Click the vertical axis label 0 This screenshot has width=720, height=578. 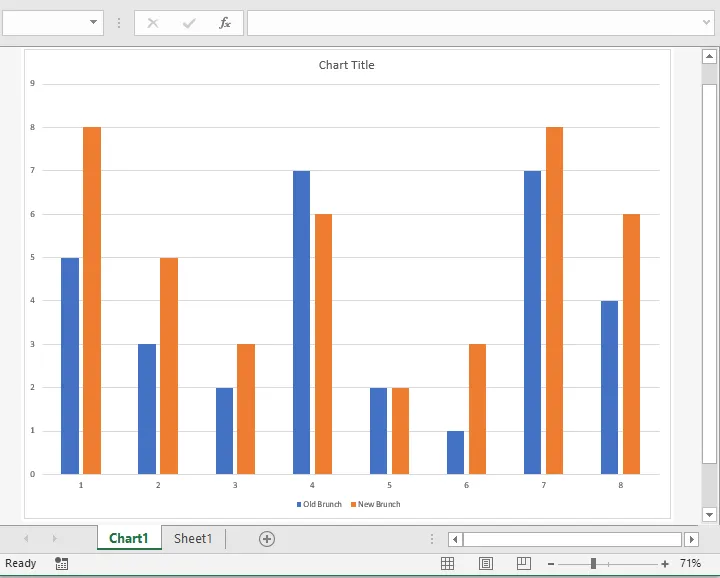[x=33, y=474]
